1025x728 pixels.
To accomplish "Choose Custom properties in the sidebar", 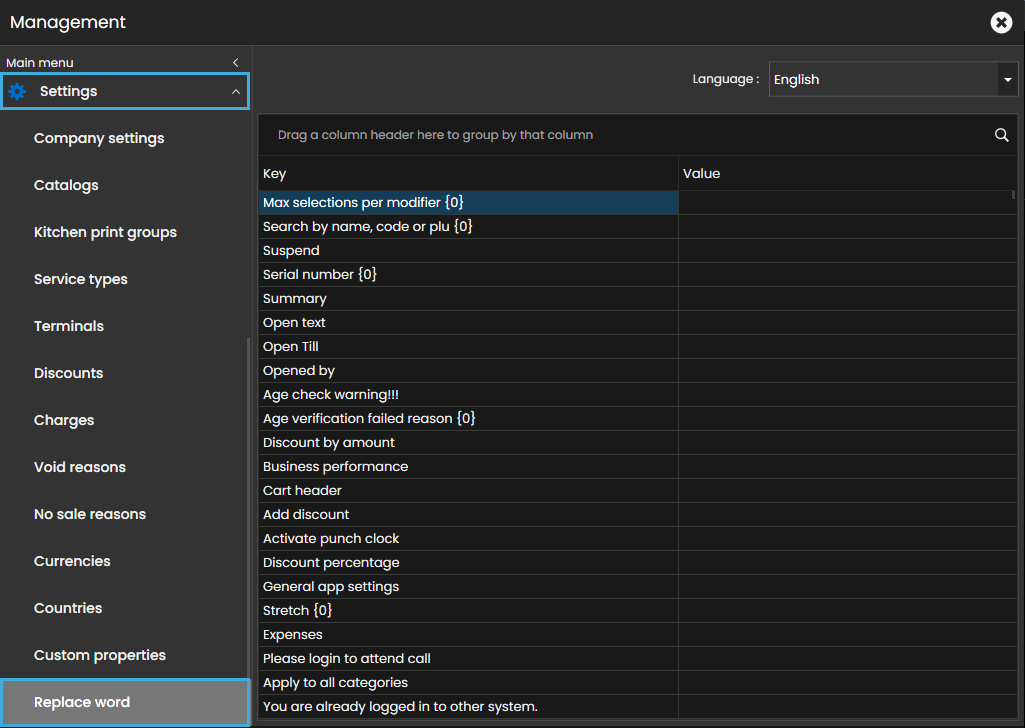I will [100, 655].
